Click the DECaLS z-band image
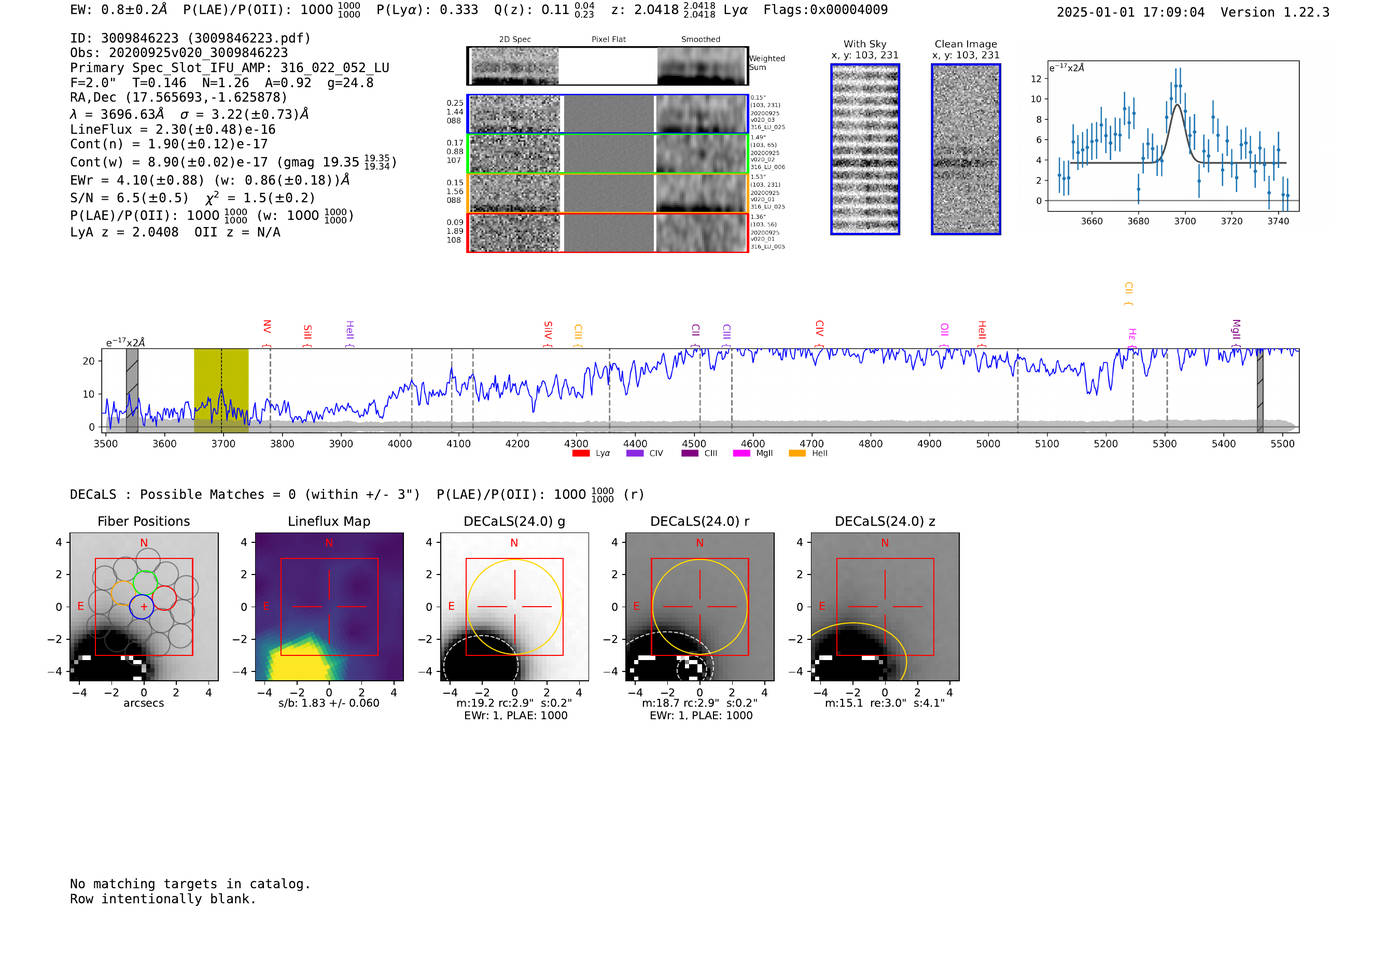This screenshot has width=1400, height=953. (884, 607)
